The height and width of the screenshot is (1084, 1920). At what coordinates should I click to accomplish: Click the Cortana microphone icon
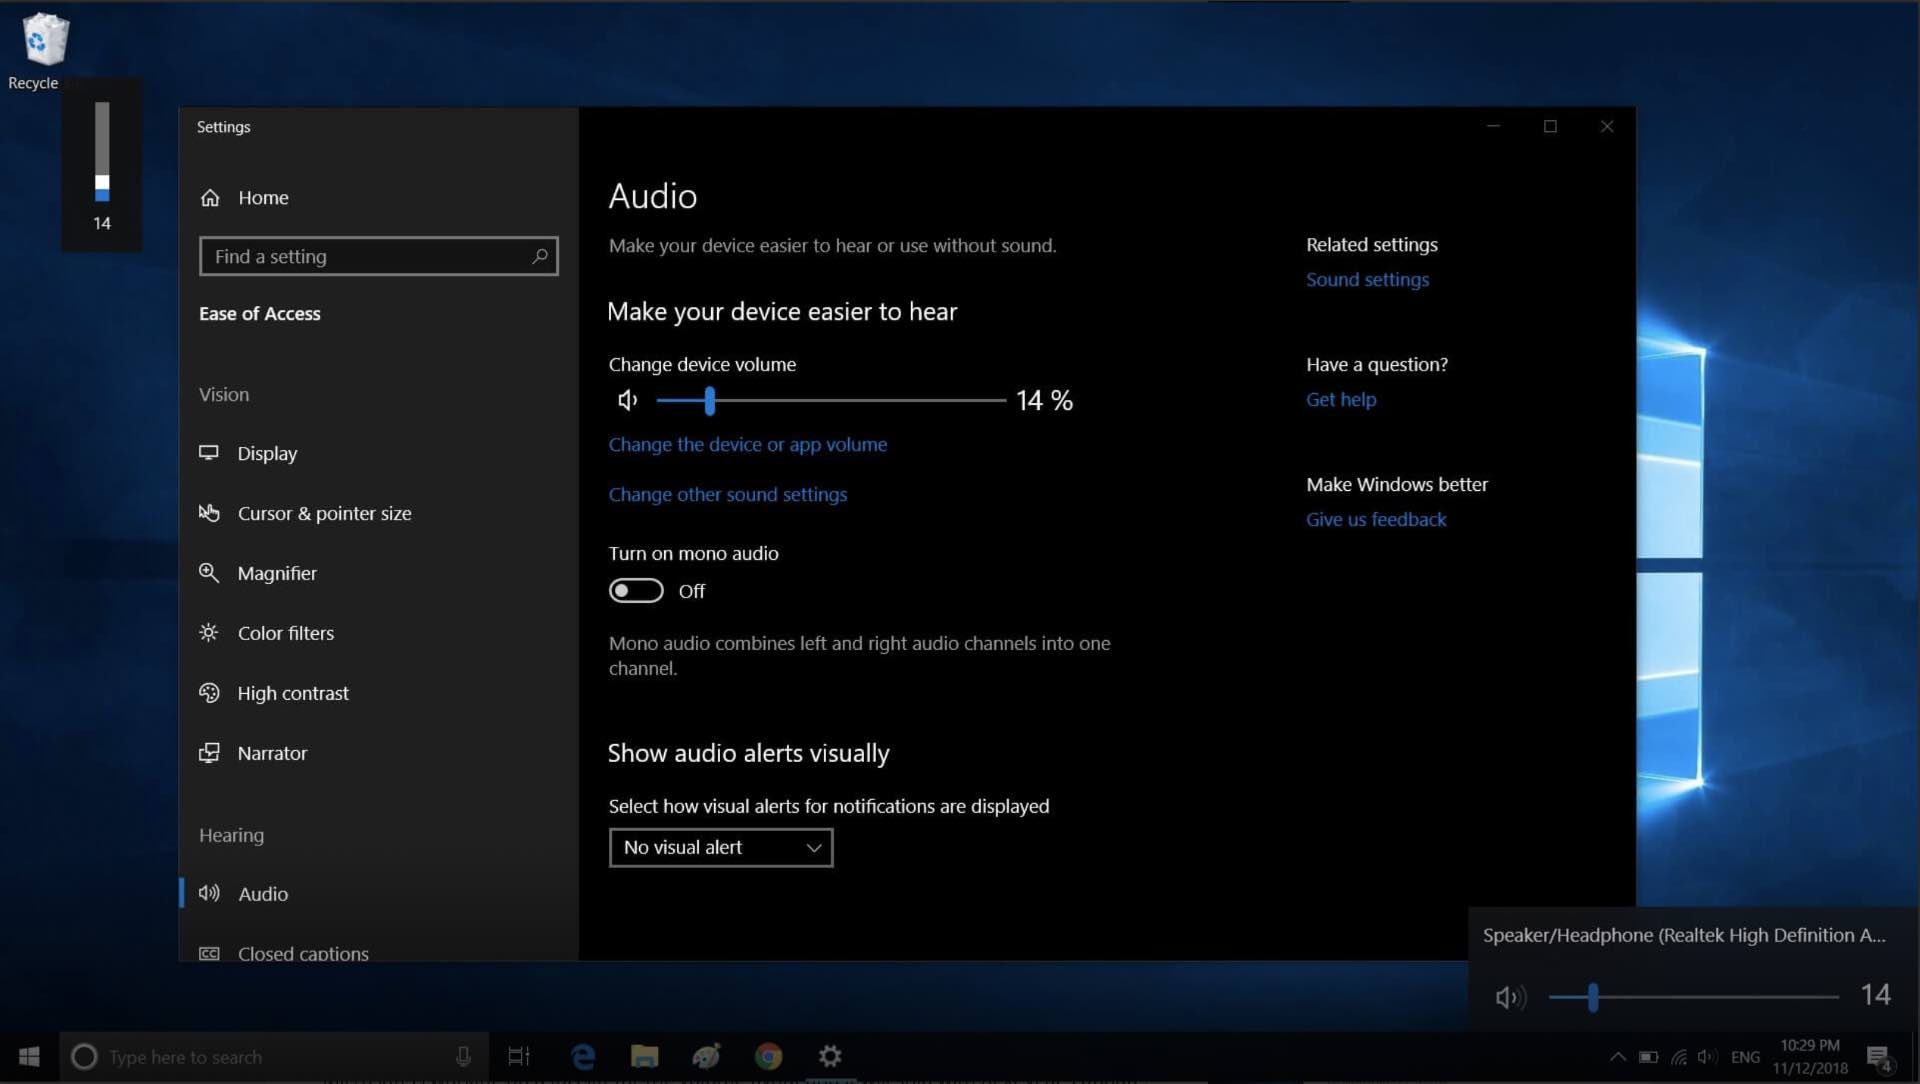pos(463,1057)
